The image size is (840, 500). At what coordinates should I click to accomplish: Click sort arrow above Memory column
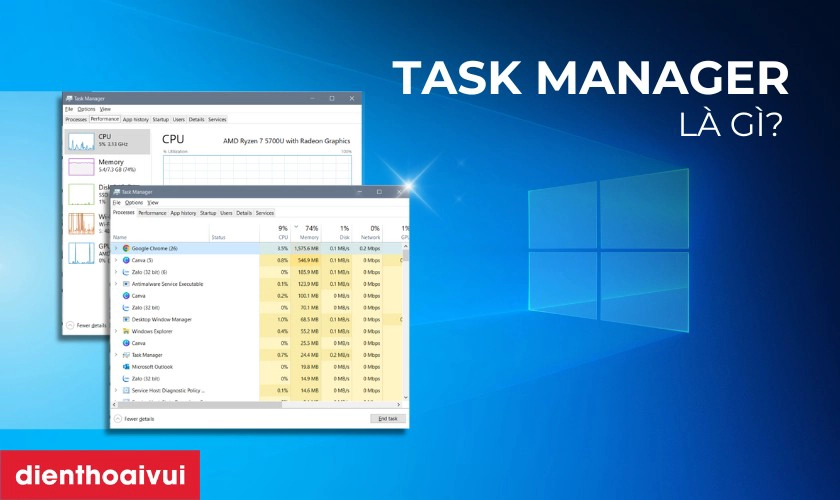(296, 226)
